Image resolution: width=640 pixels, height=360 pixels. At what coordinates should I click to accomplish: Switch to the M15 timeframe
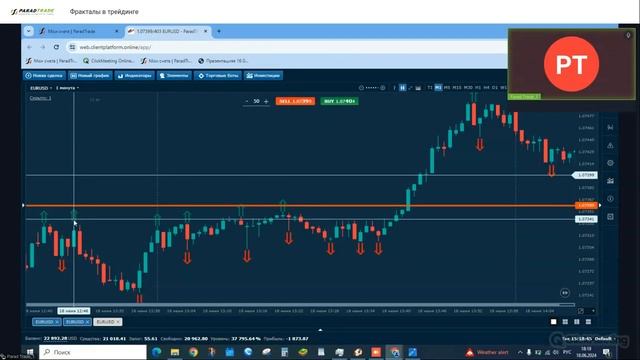(457, 88)
